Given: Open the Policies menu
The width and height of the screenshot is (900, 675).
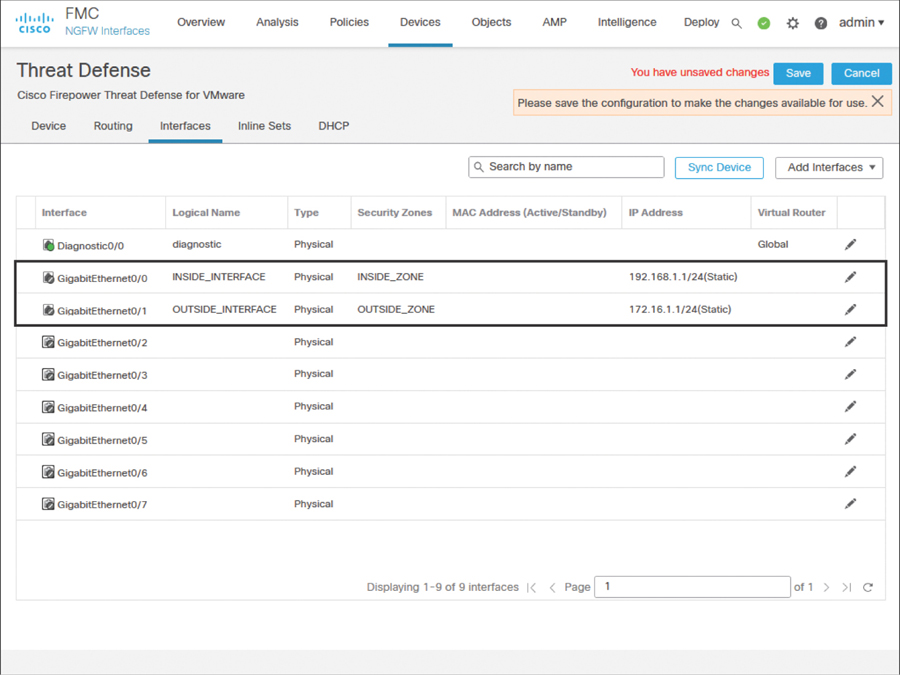Looking at the screenshot, I should [349, 22].
